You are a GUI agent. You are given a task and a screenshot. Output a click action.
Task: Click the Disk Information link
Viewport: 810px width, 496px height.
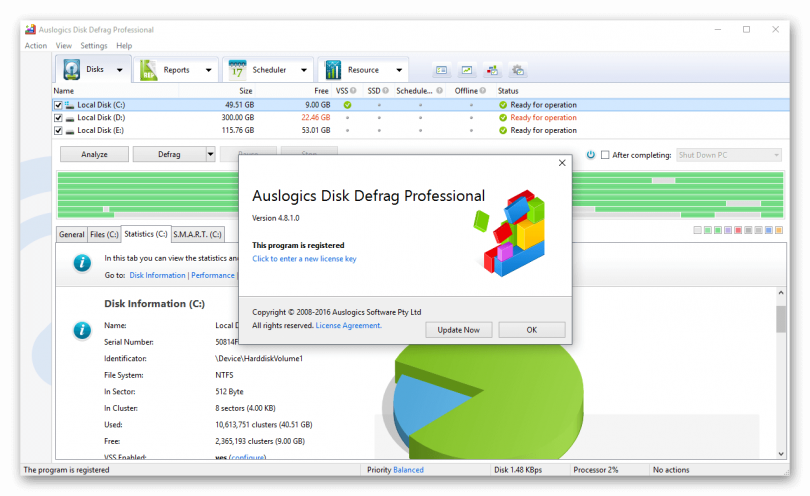pyautogui.click(x=157, y=275)
